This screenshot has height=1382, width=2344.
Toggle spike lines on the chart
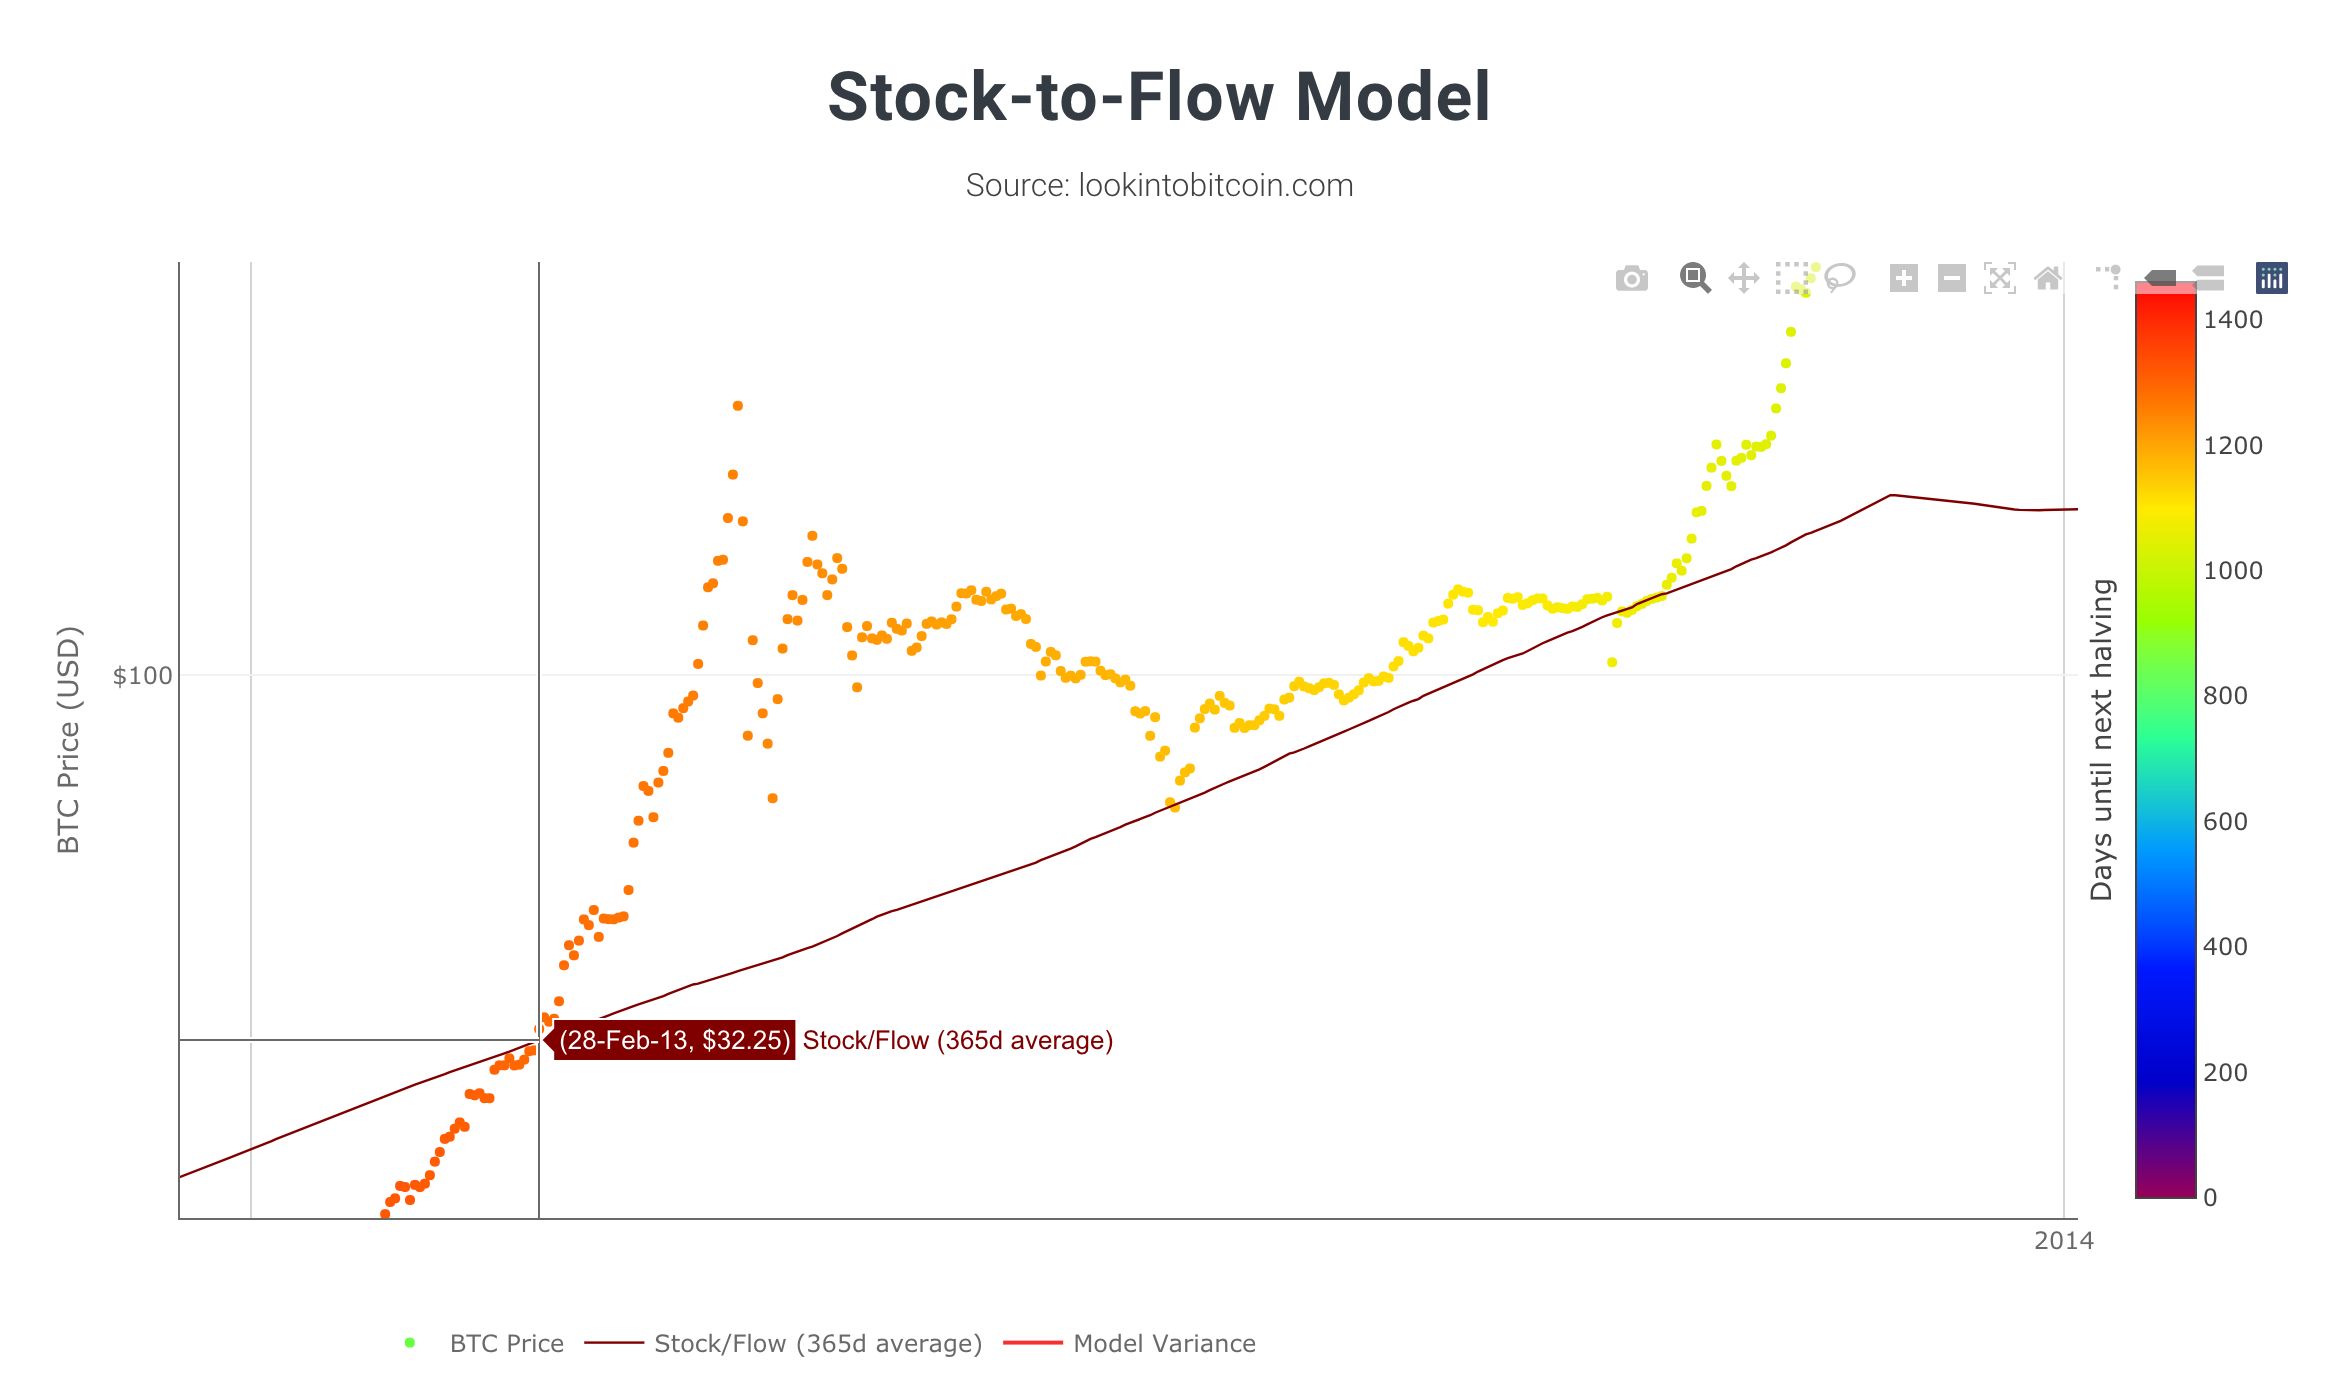(x=2109, y=277)
